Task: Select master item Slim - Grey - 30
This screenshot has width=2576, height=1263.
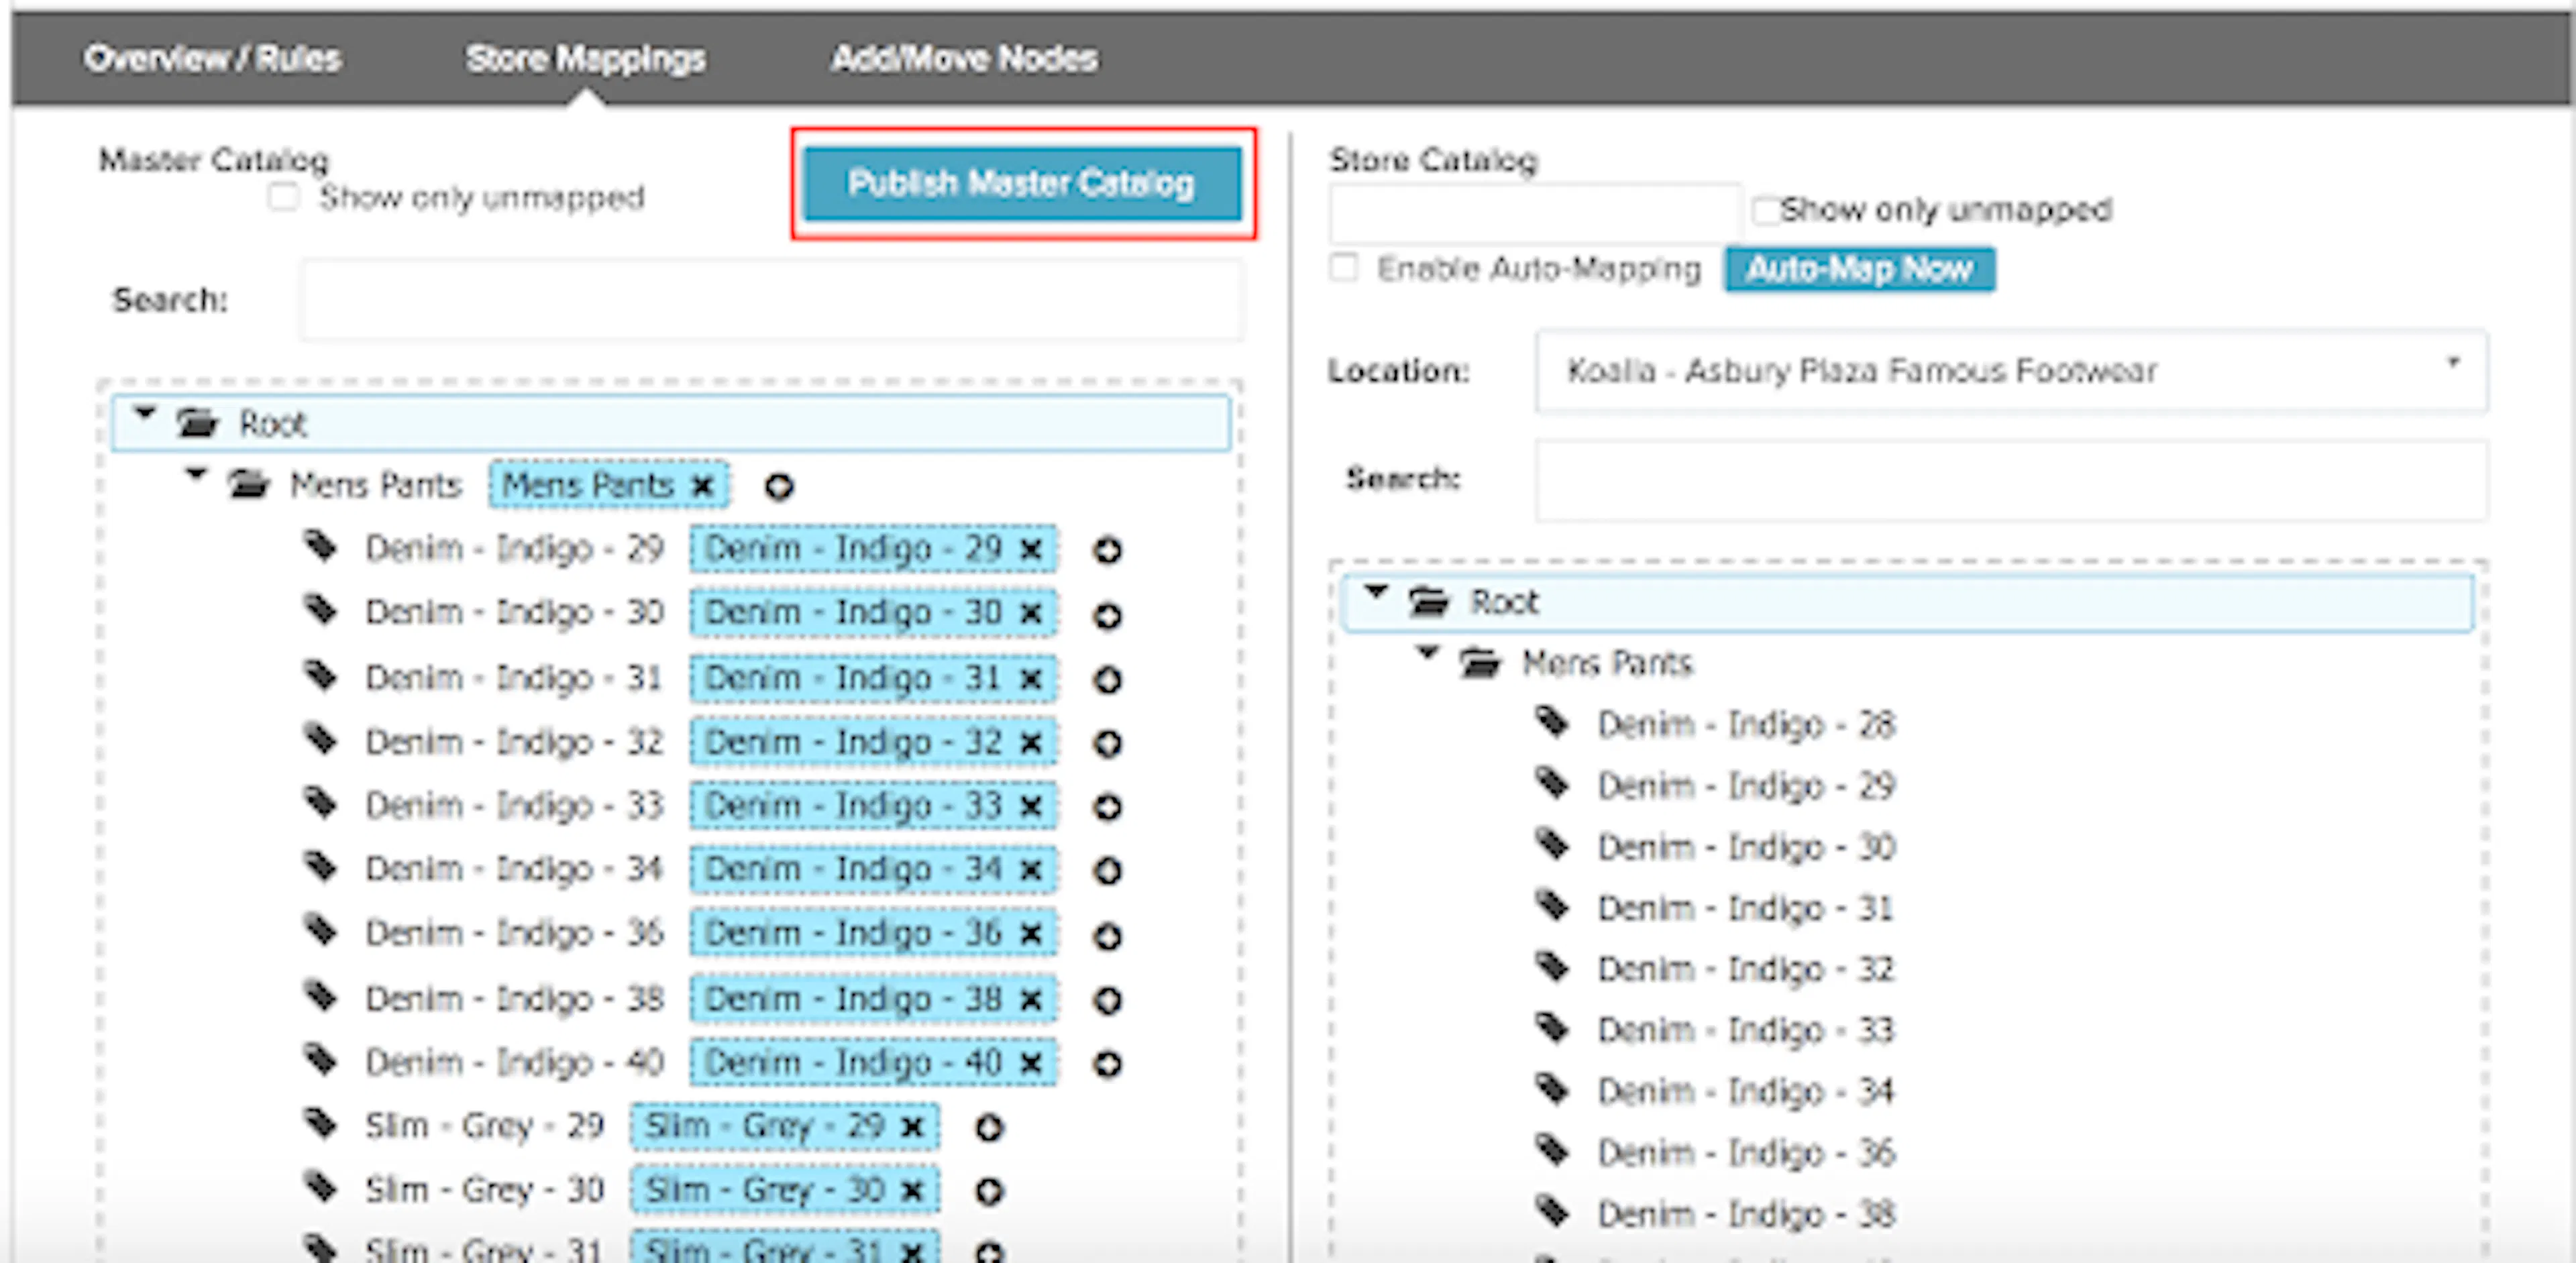Action: (484, 1190)
